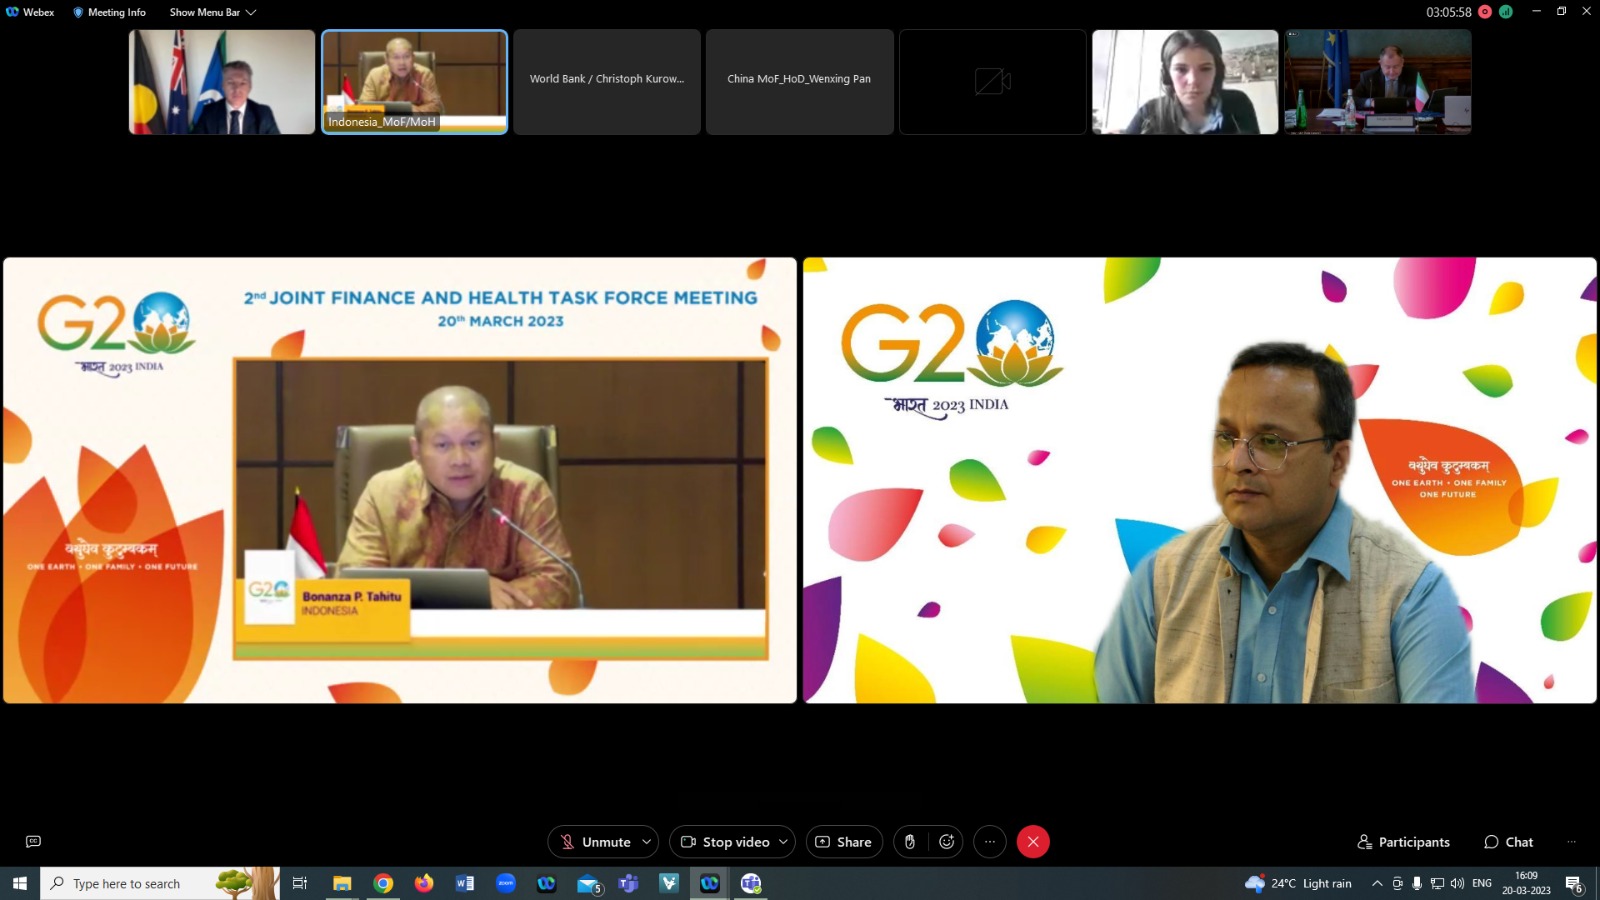The width and height of the screenshot is (1600, 900).
Task: Open network settings from the system tray
Action: coord(1437,883)
